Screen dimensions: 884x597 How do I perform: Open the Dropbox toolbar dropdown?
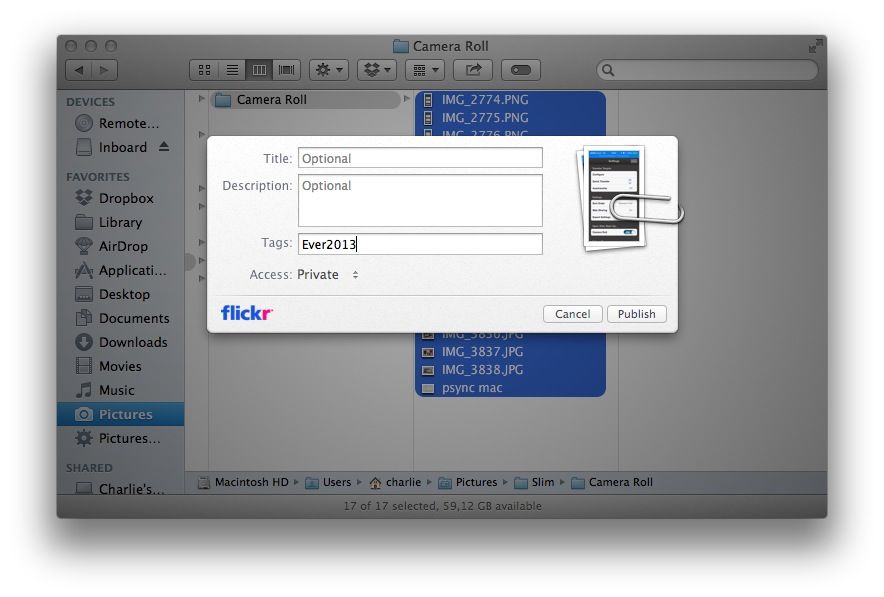(x=376, y=70)
